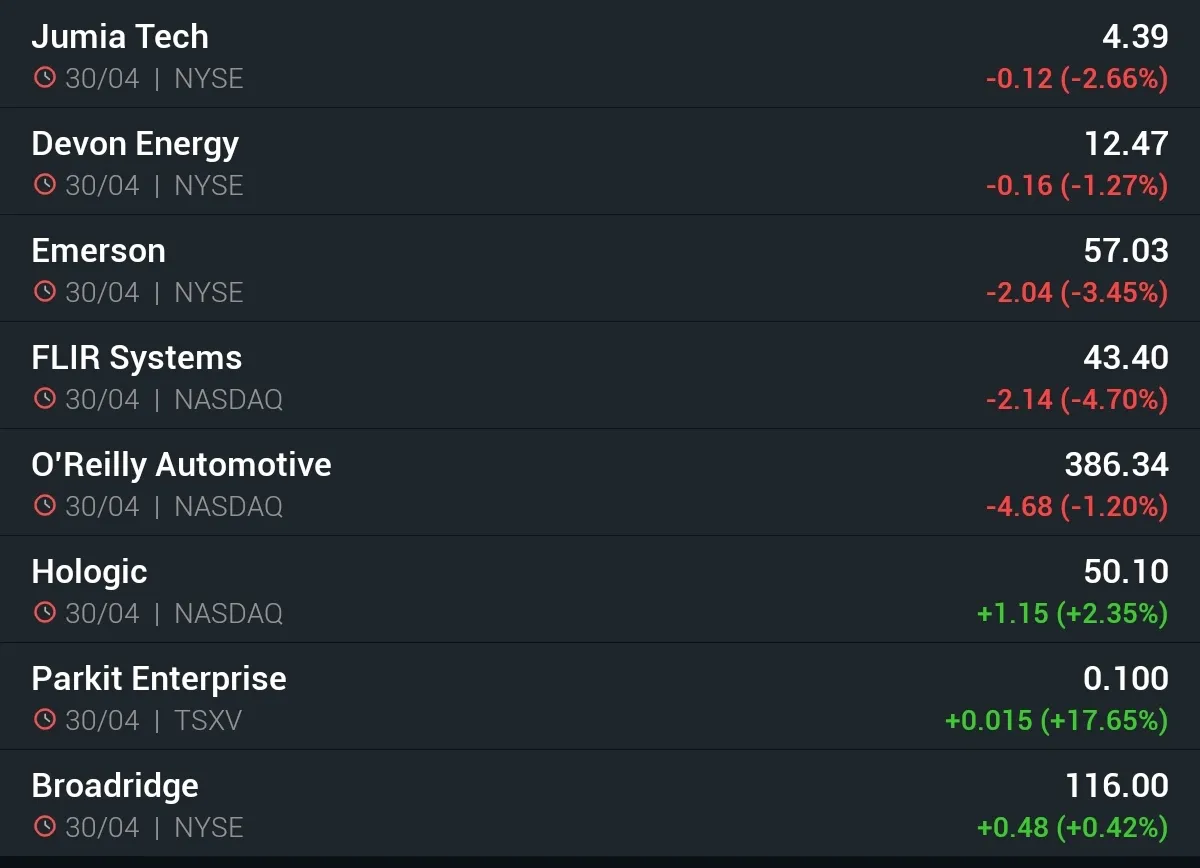Image resolution: width=1200 pixels, height=868 pixels.
Task: Click Hologic's +1.15 (+2.35%) change
Action: (x=1072, y=613)
